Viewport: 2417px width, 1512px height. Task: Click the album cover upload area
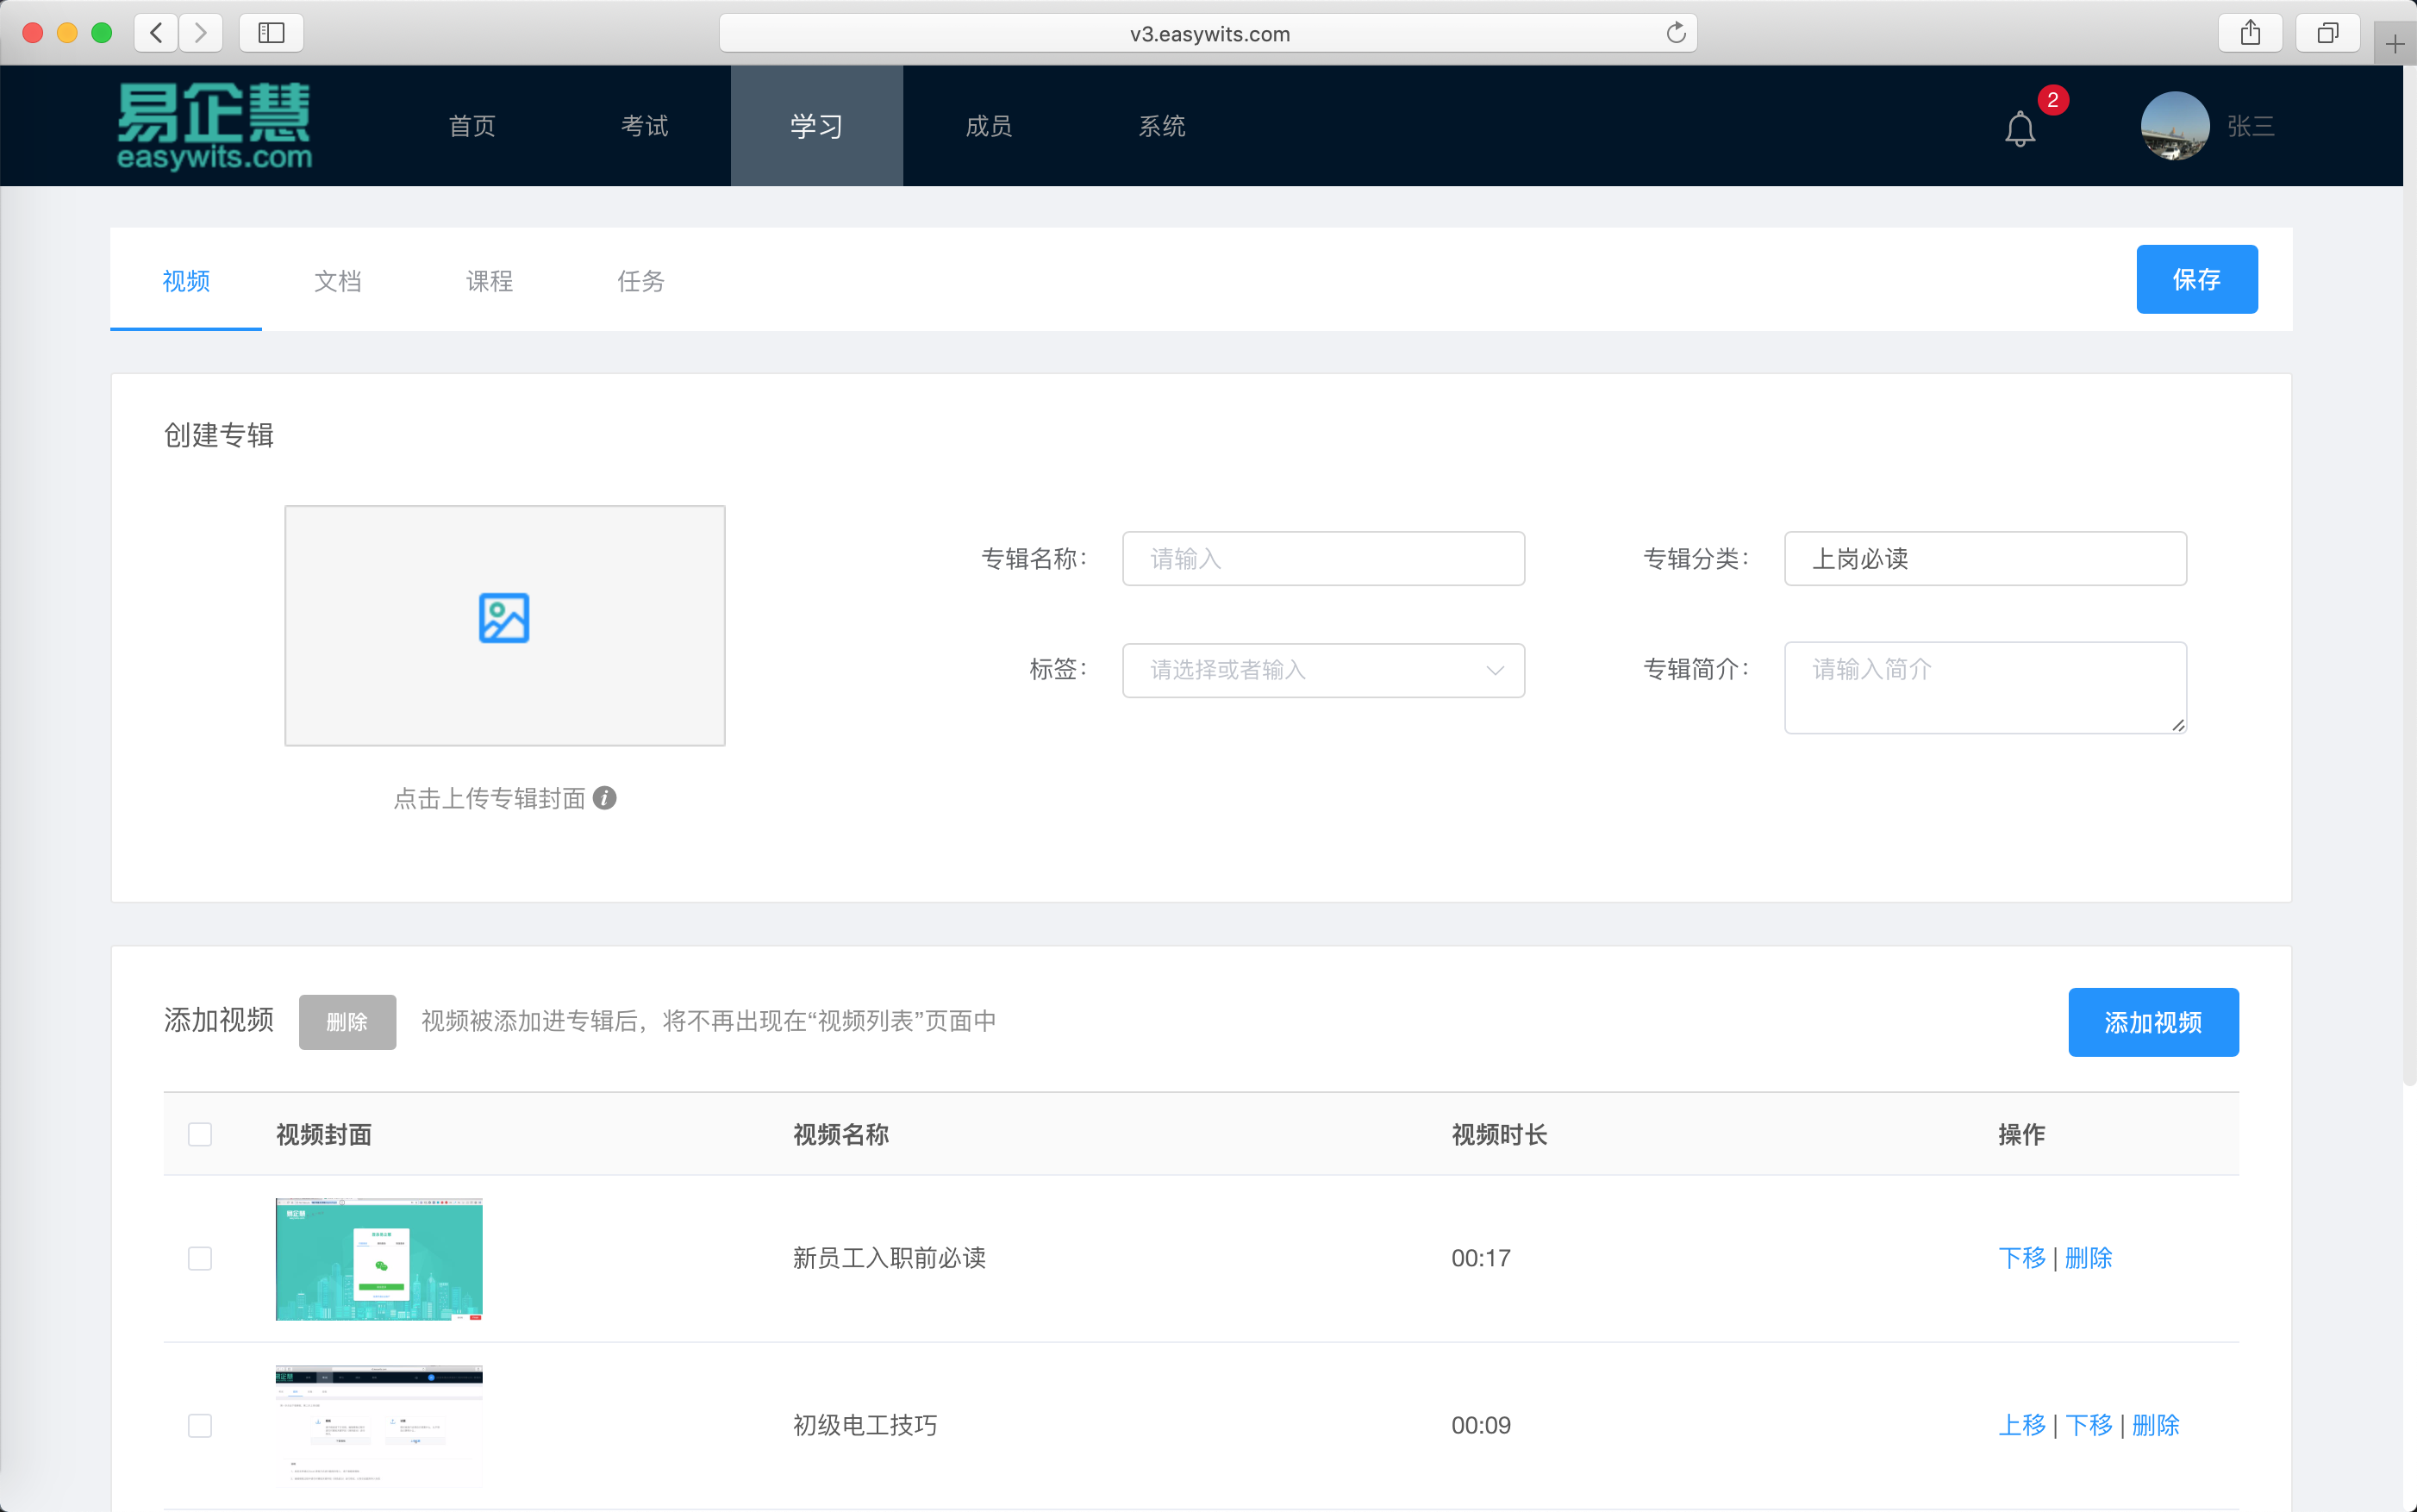click(505, 626)
